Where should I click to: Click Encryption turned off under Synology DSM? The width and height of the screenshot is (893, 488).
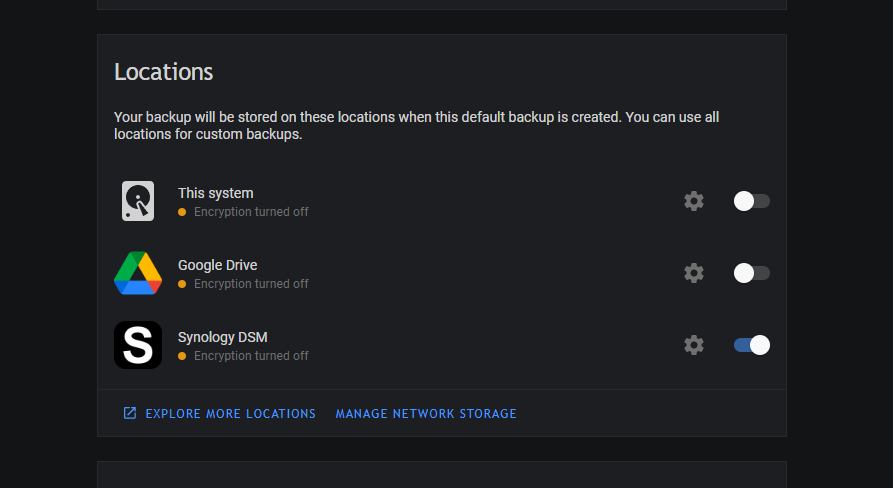pos(251,356)
